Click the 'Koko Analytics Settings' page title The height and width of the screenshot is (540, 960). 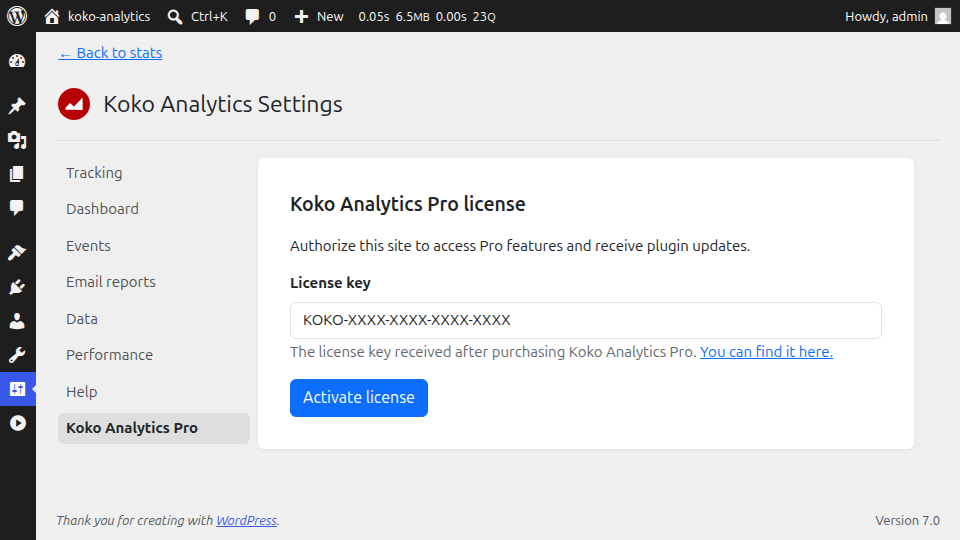[223, 104]
